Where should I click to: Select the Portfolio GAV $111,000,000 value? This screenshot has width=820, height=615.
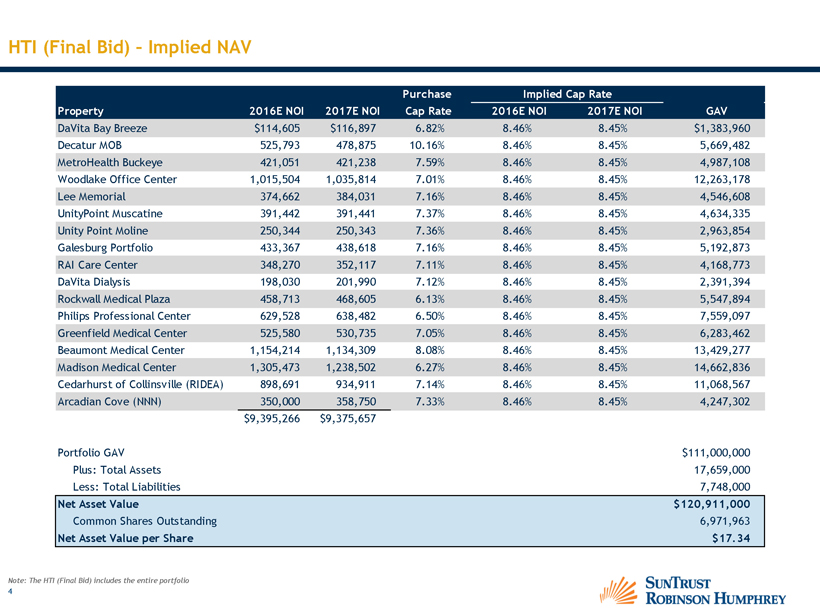tap(715, 451)
